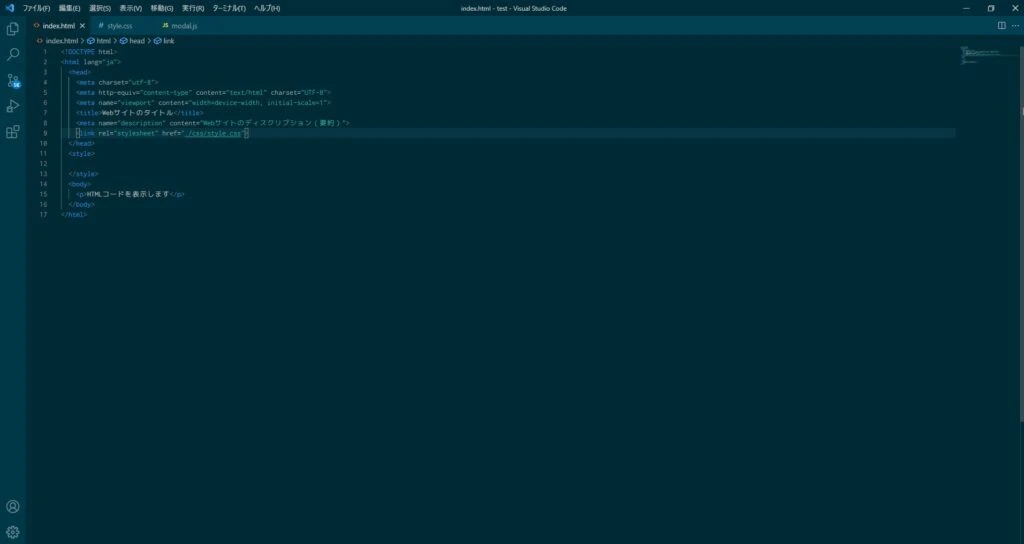Select head element in the breadcrumb

pyautogui.click(x=136, y=40)
